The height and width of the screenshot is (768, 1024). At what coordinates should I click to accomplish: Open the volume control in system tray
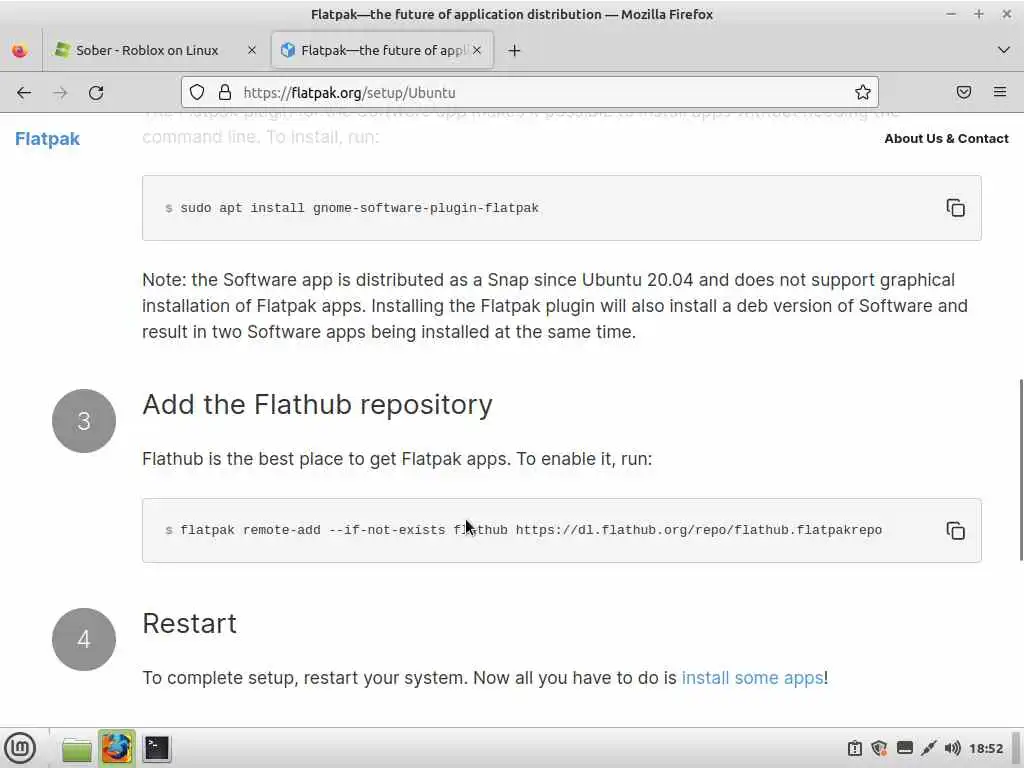coord(952,748)
